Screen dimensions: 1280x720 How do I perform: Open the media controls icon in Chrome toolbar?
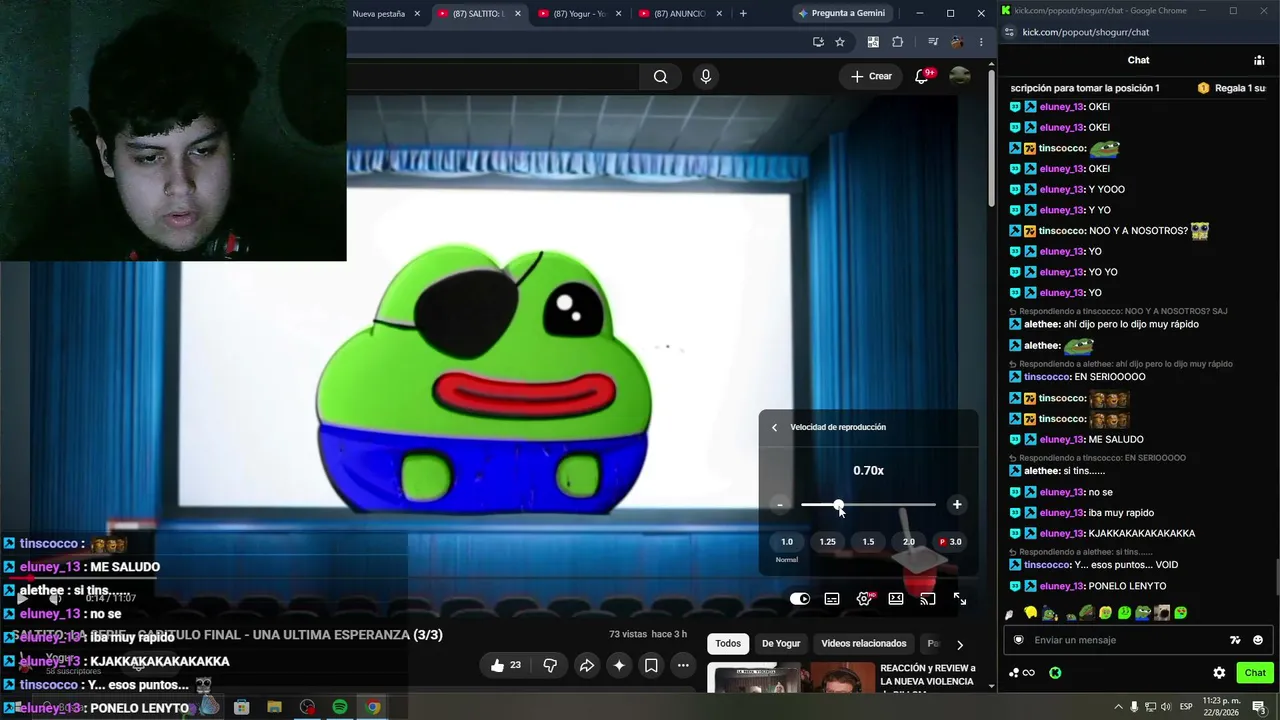932,42
